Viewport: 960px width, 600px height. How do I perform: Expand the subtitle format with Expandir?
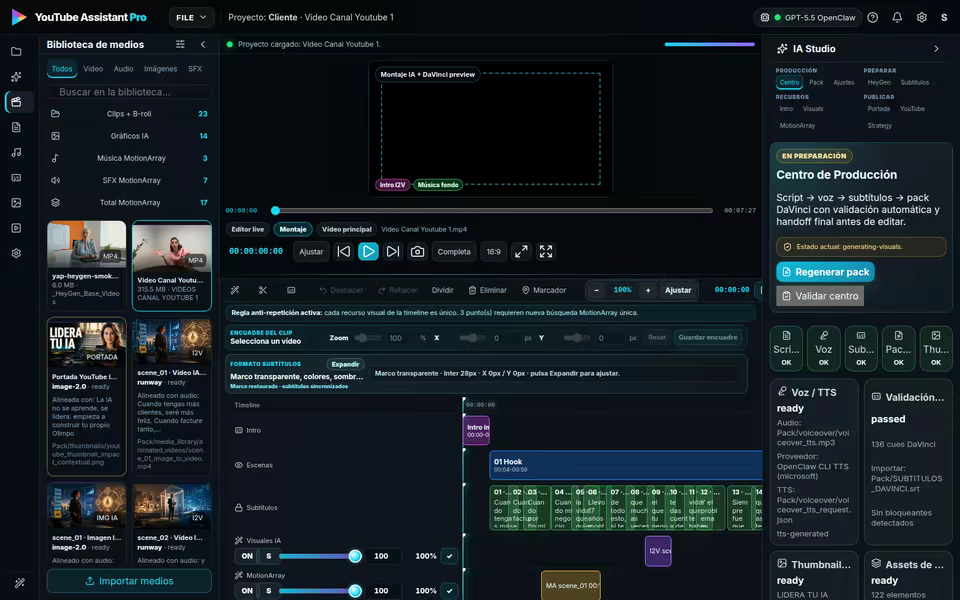pyautogui.click(x=345, y=364)
